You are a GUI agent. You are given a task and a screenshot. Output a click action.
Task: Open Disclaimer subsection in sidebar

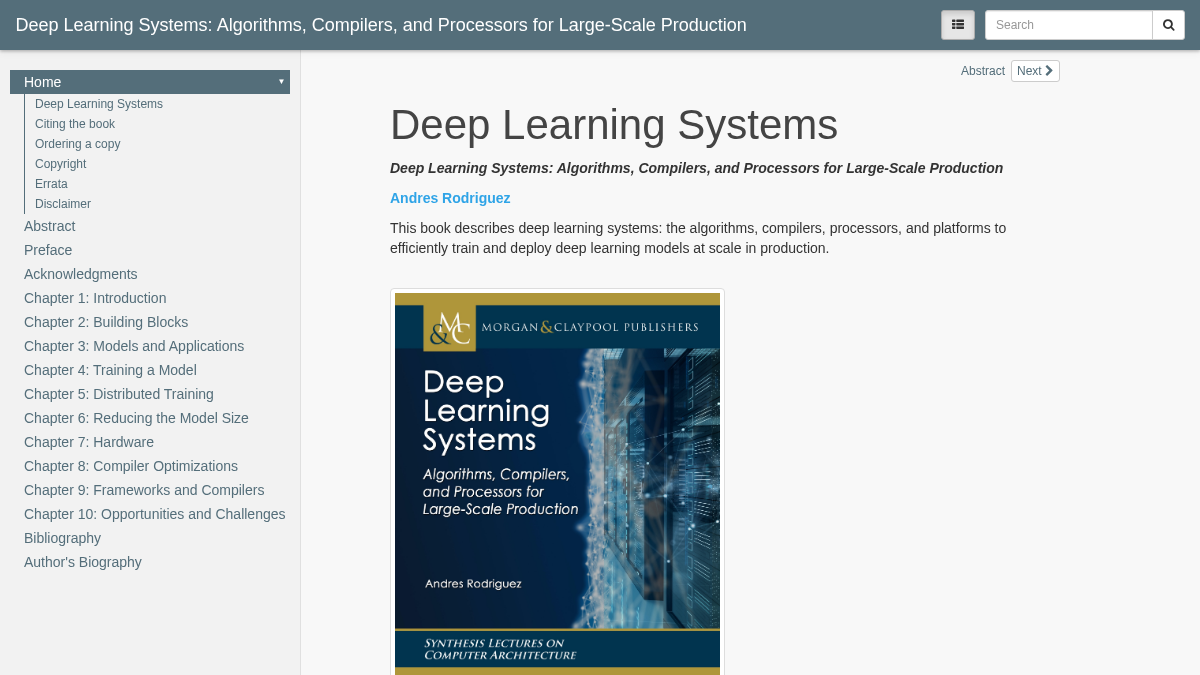click(x=63, y=204)
